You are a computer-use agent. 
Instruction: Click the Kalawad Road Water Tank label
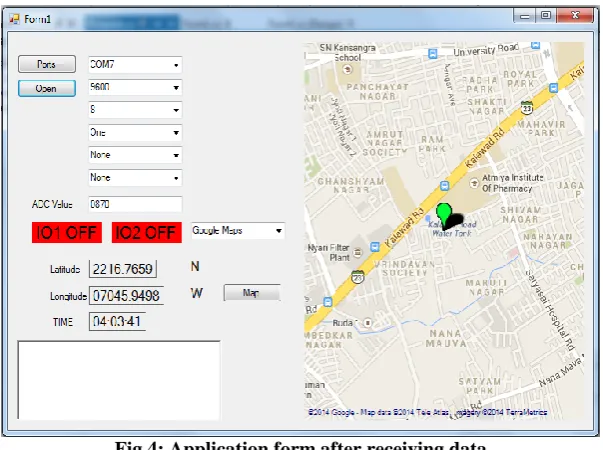[452, 229]
